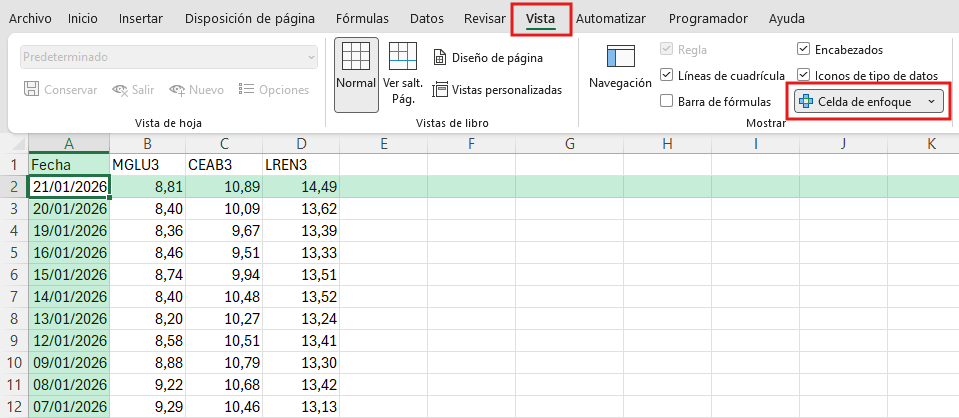Click the cell with value 14,49

pyautogui.click(x=301, y=187)
